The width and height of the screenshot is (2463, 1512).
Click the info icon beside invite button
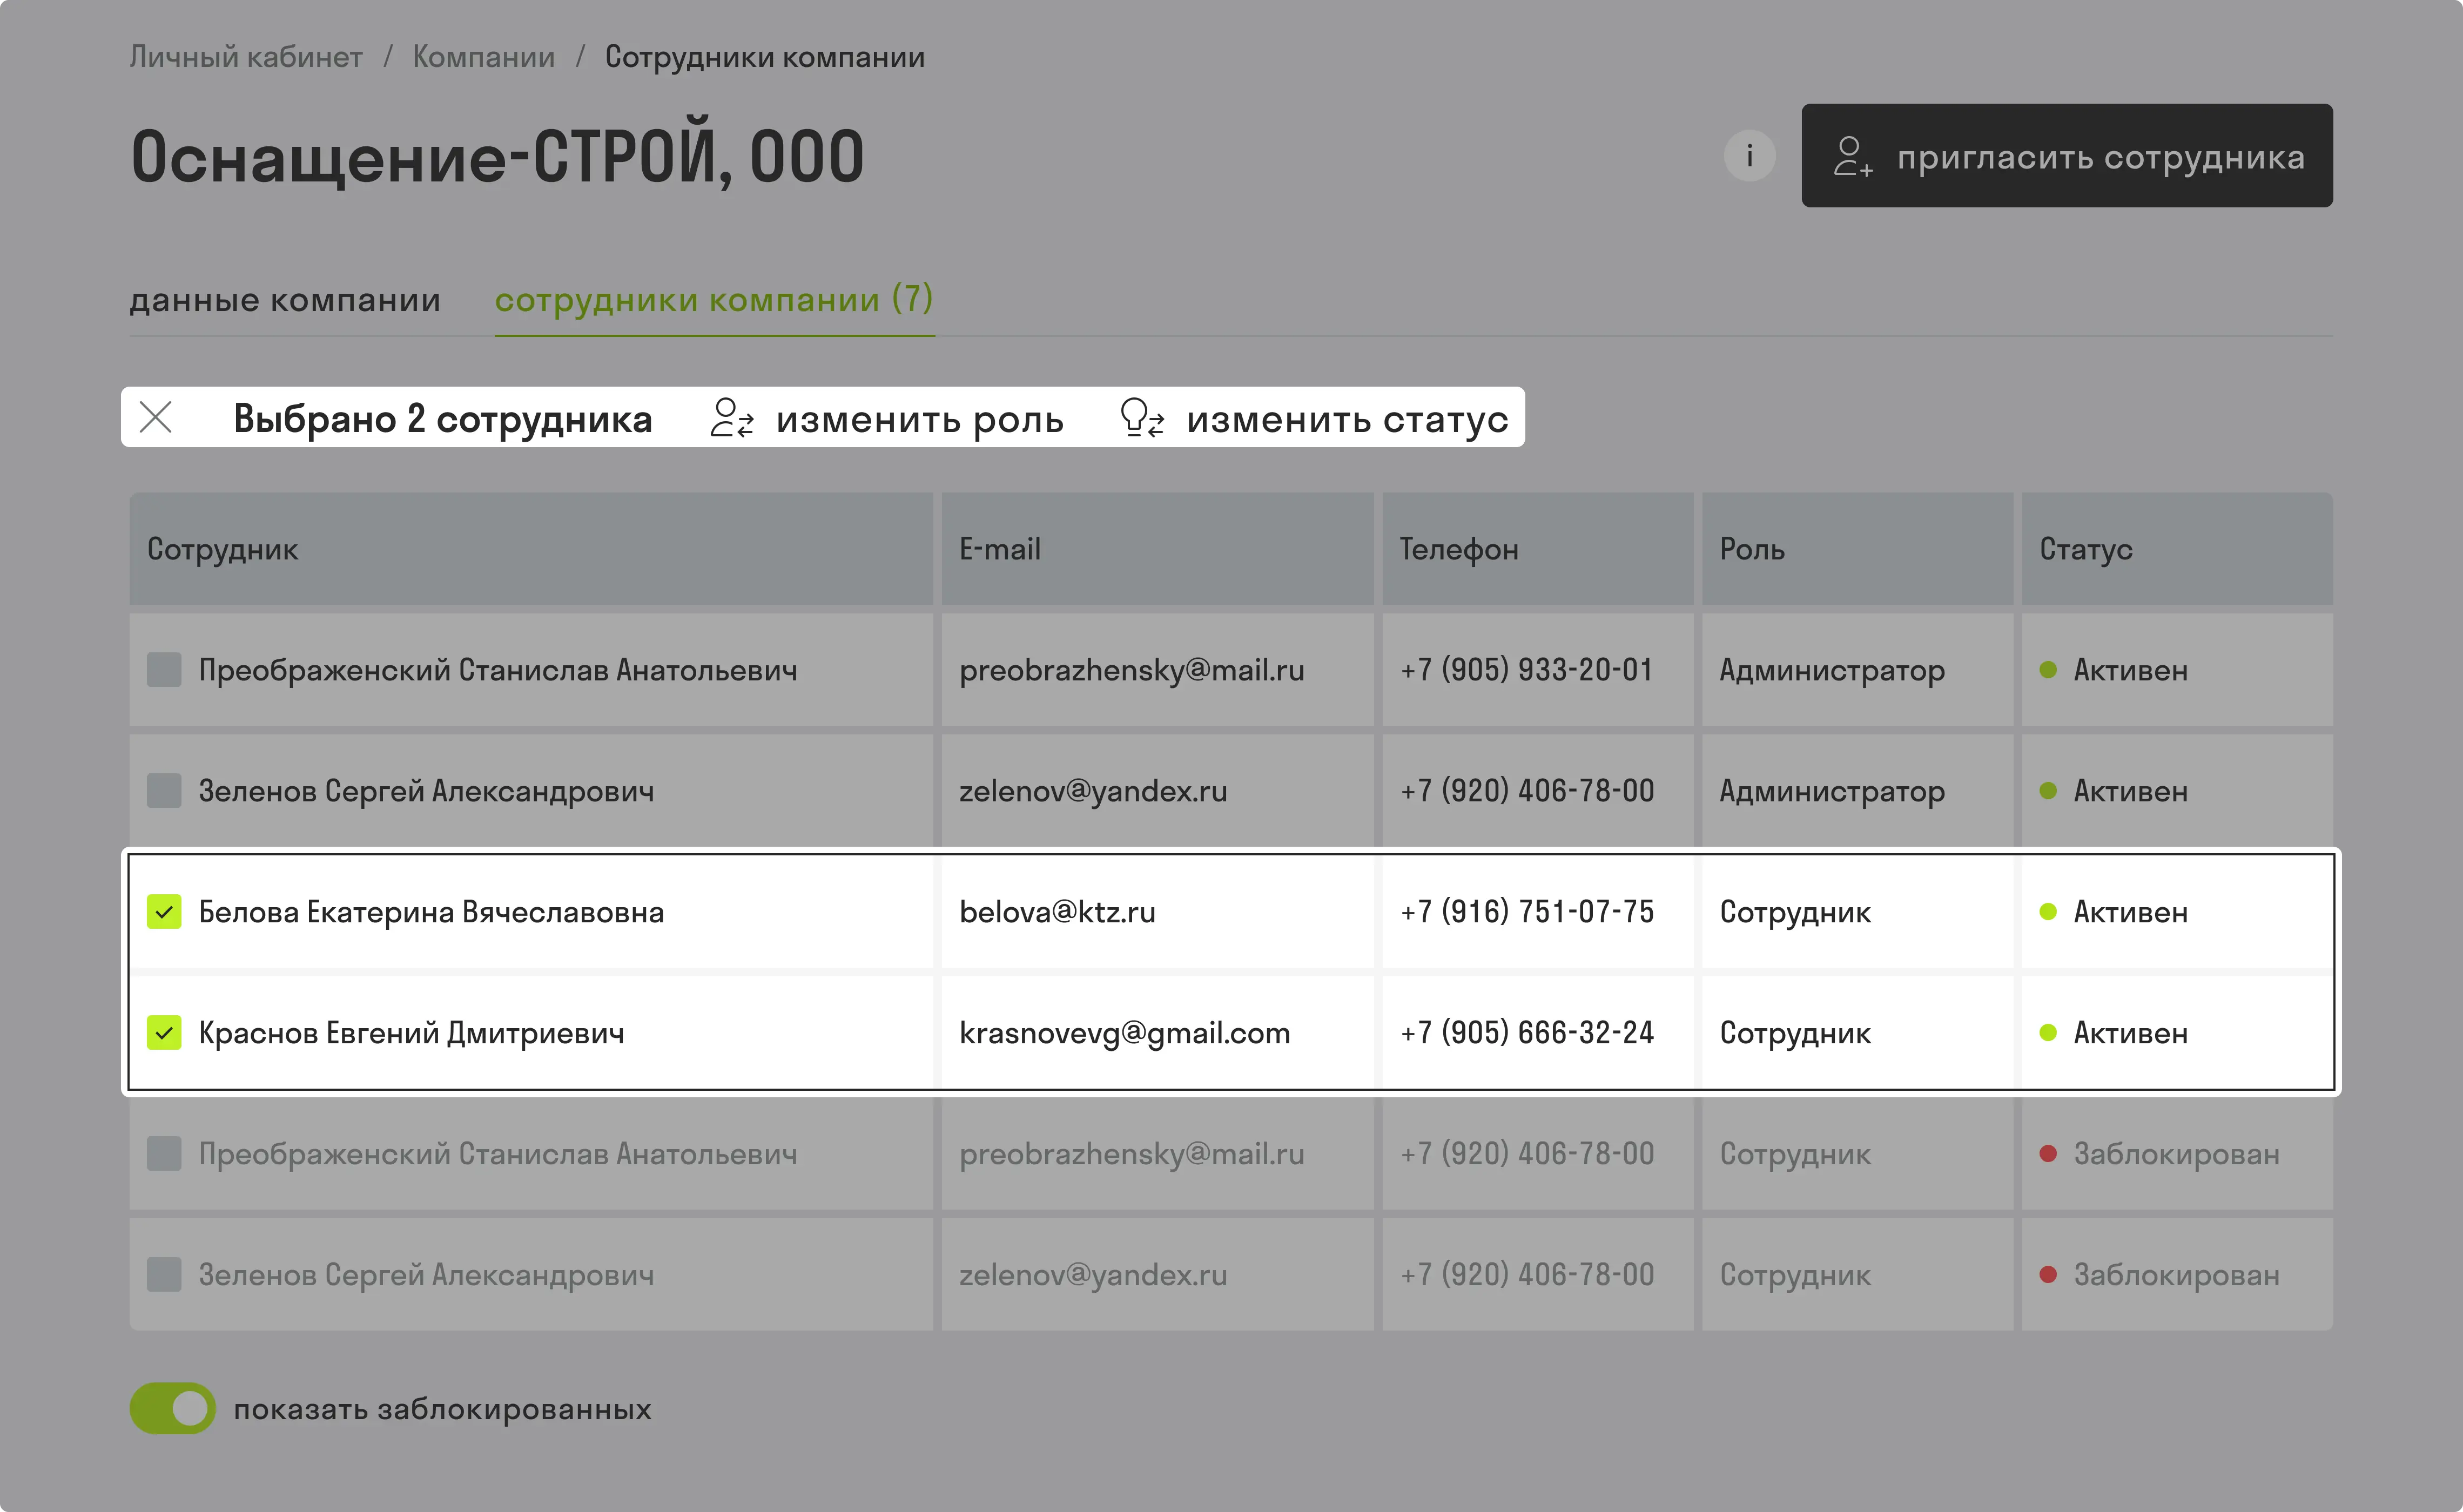pos(1749,156)
